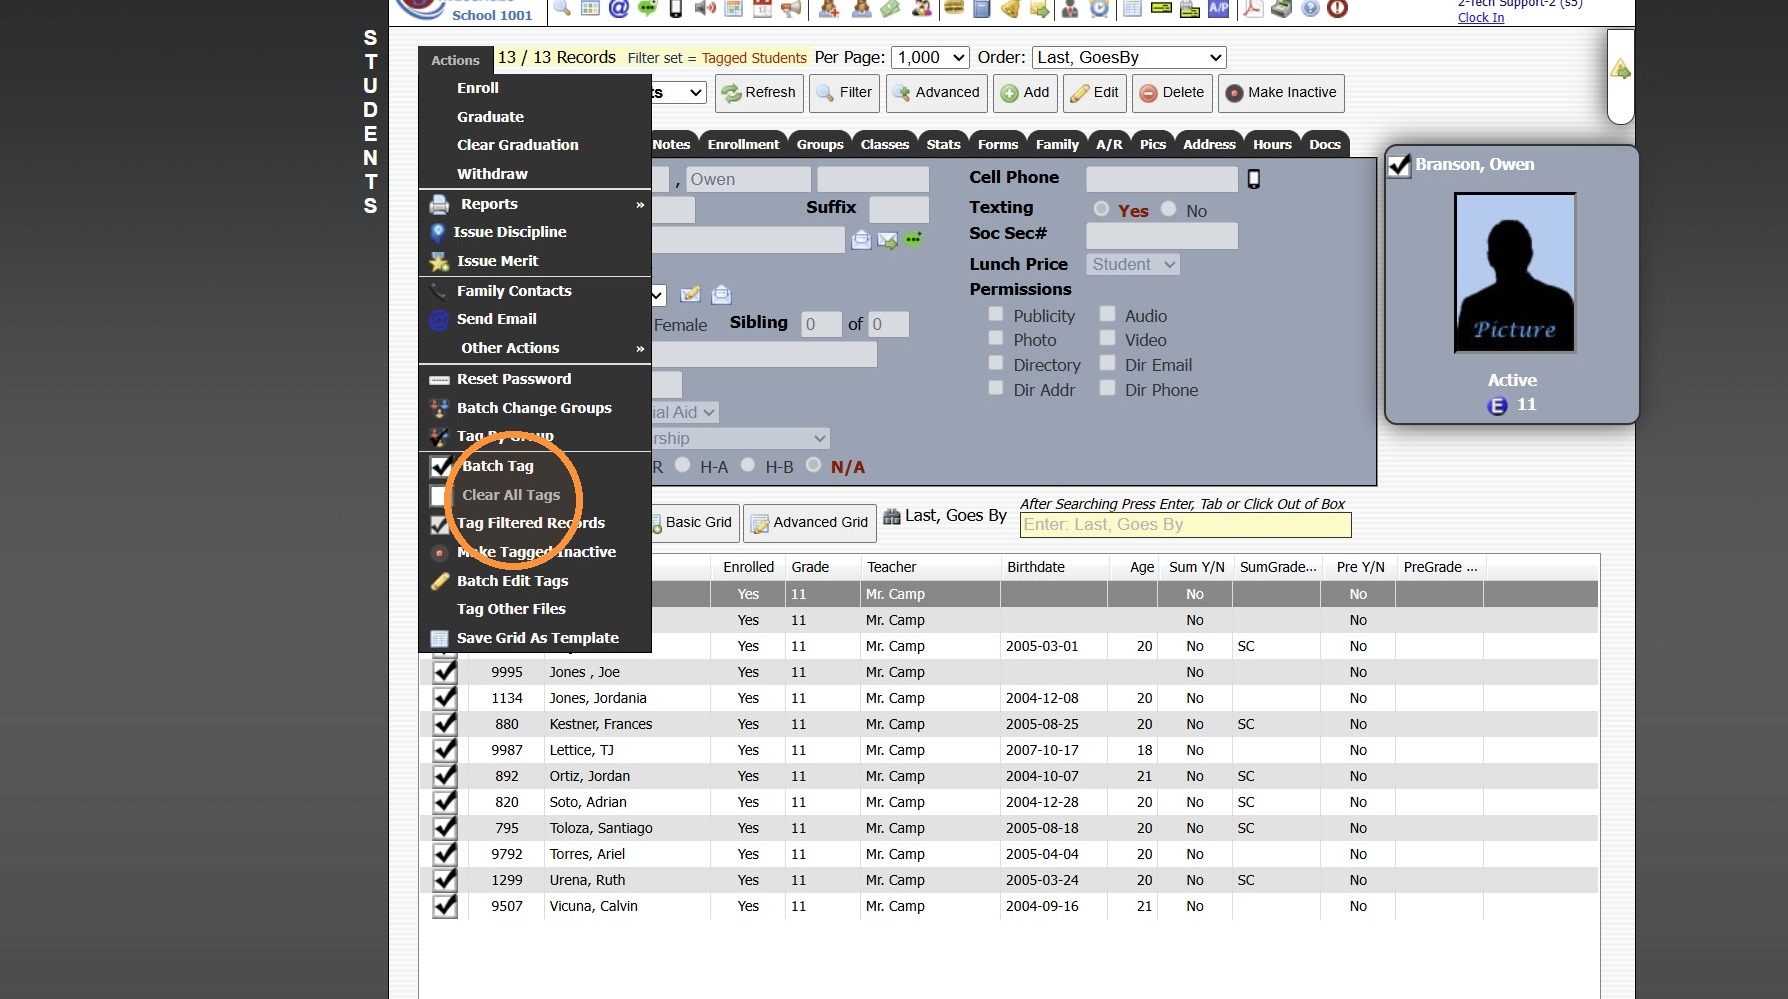Choose Batch Tag in Actions menu
The image size is (1788, 999).
click(497, 466)
